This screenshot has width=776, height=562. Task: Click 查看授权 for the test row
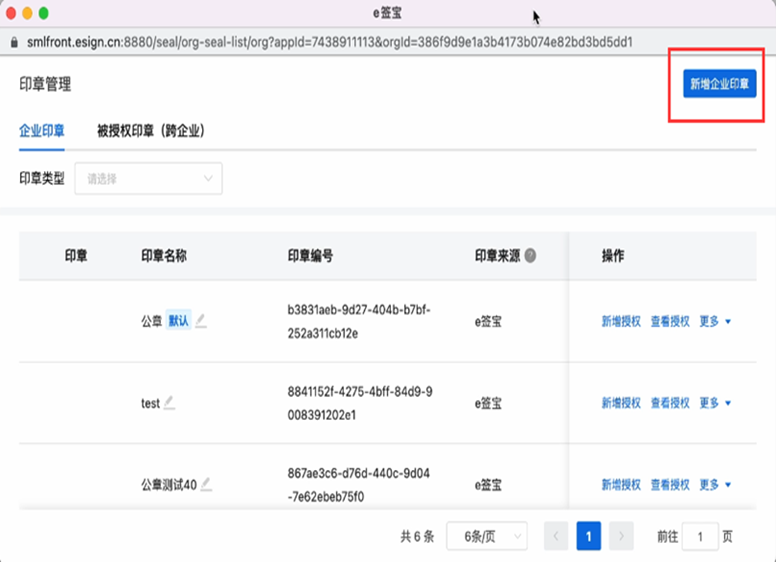pos(670,403)
